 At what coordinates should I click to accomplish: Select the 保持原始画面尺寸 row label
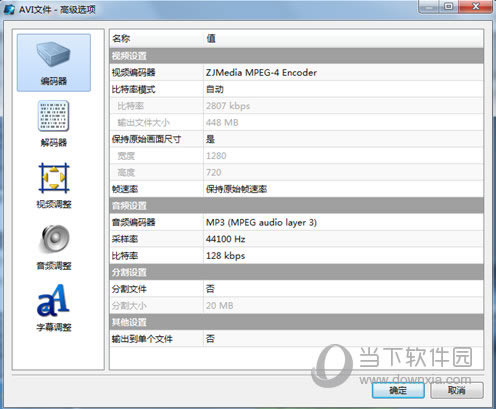pos(146,139)
